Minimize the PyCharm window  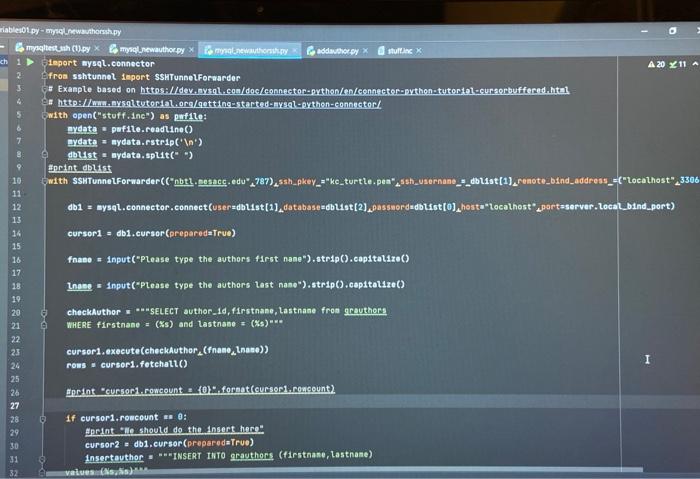tap(644, 31)
